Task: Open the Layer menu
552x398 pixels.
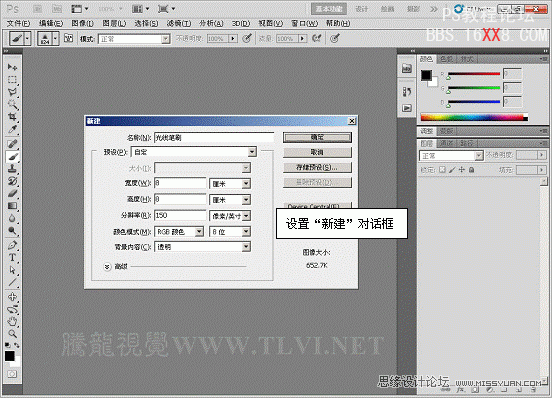Action: 114,23
